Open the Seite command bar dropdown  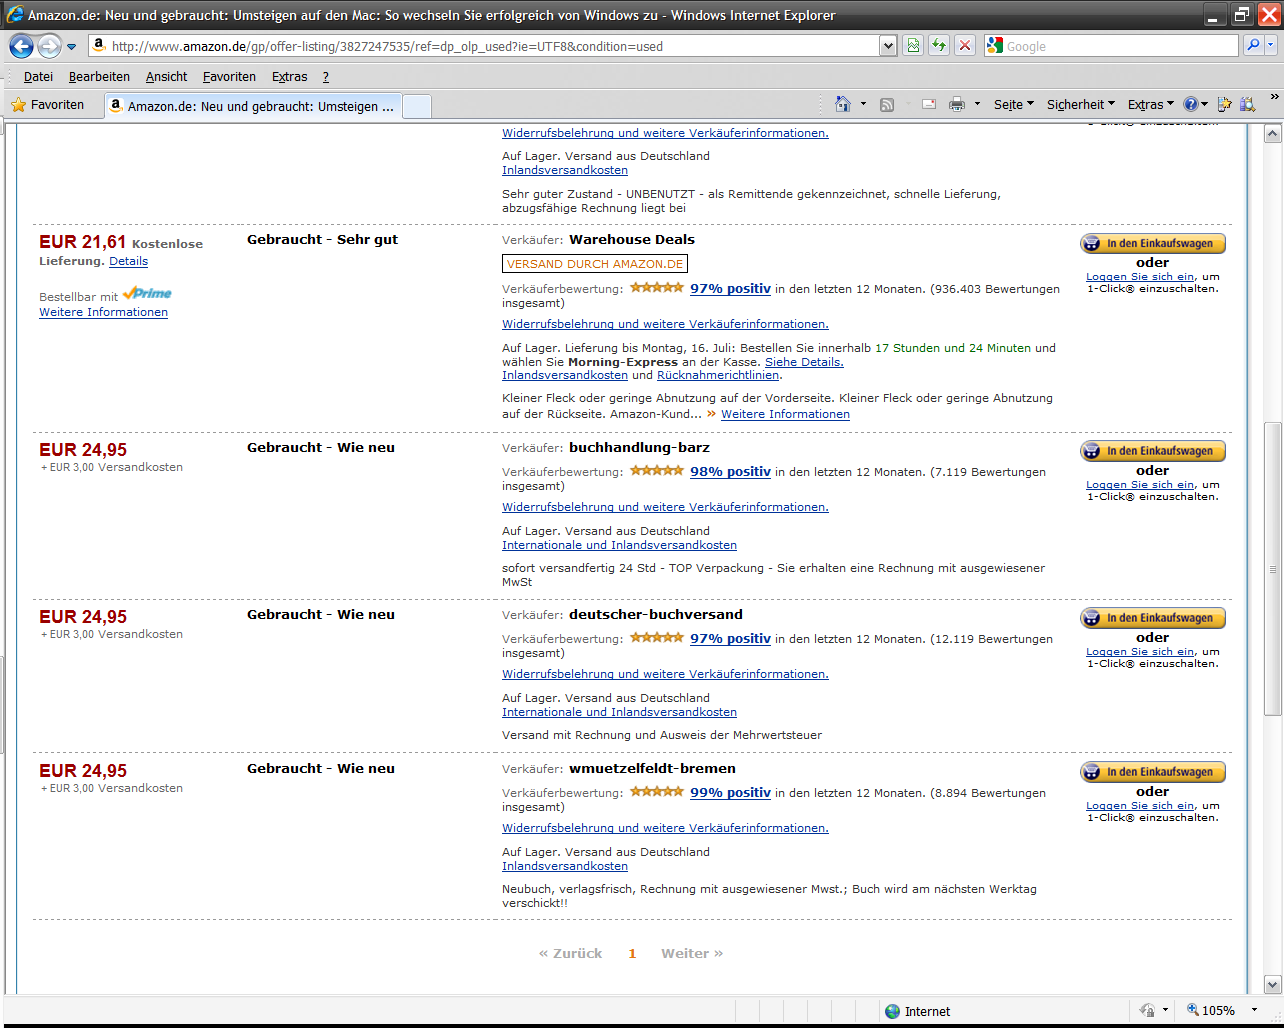[x=1014, y=104]
